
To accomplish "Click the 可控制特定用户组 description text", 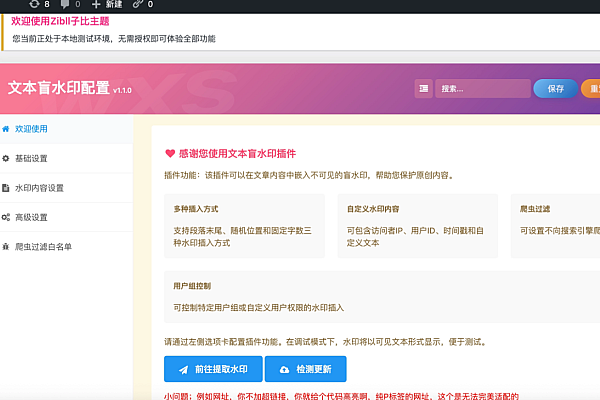I will [x=259, y=308].
